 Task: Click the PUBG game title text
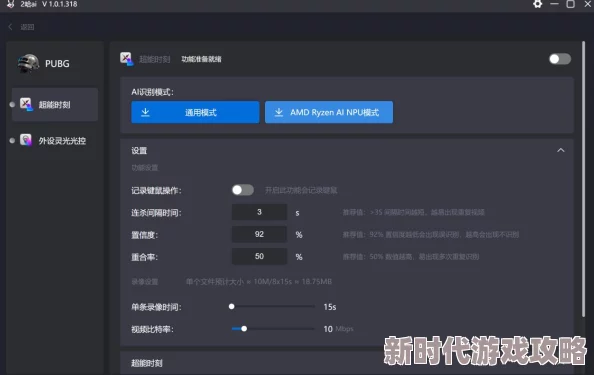[57, 64]
